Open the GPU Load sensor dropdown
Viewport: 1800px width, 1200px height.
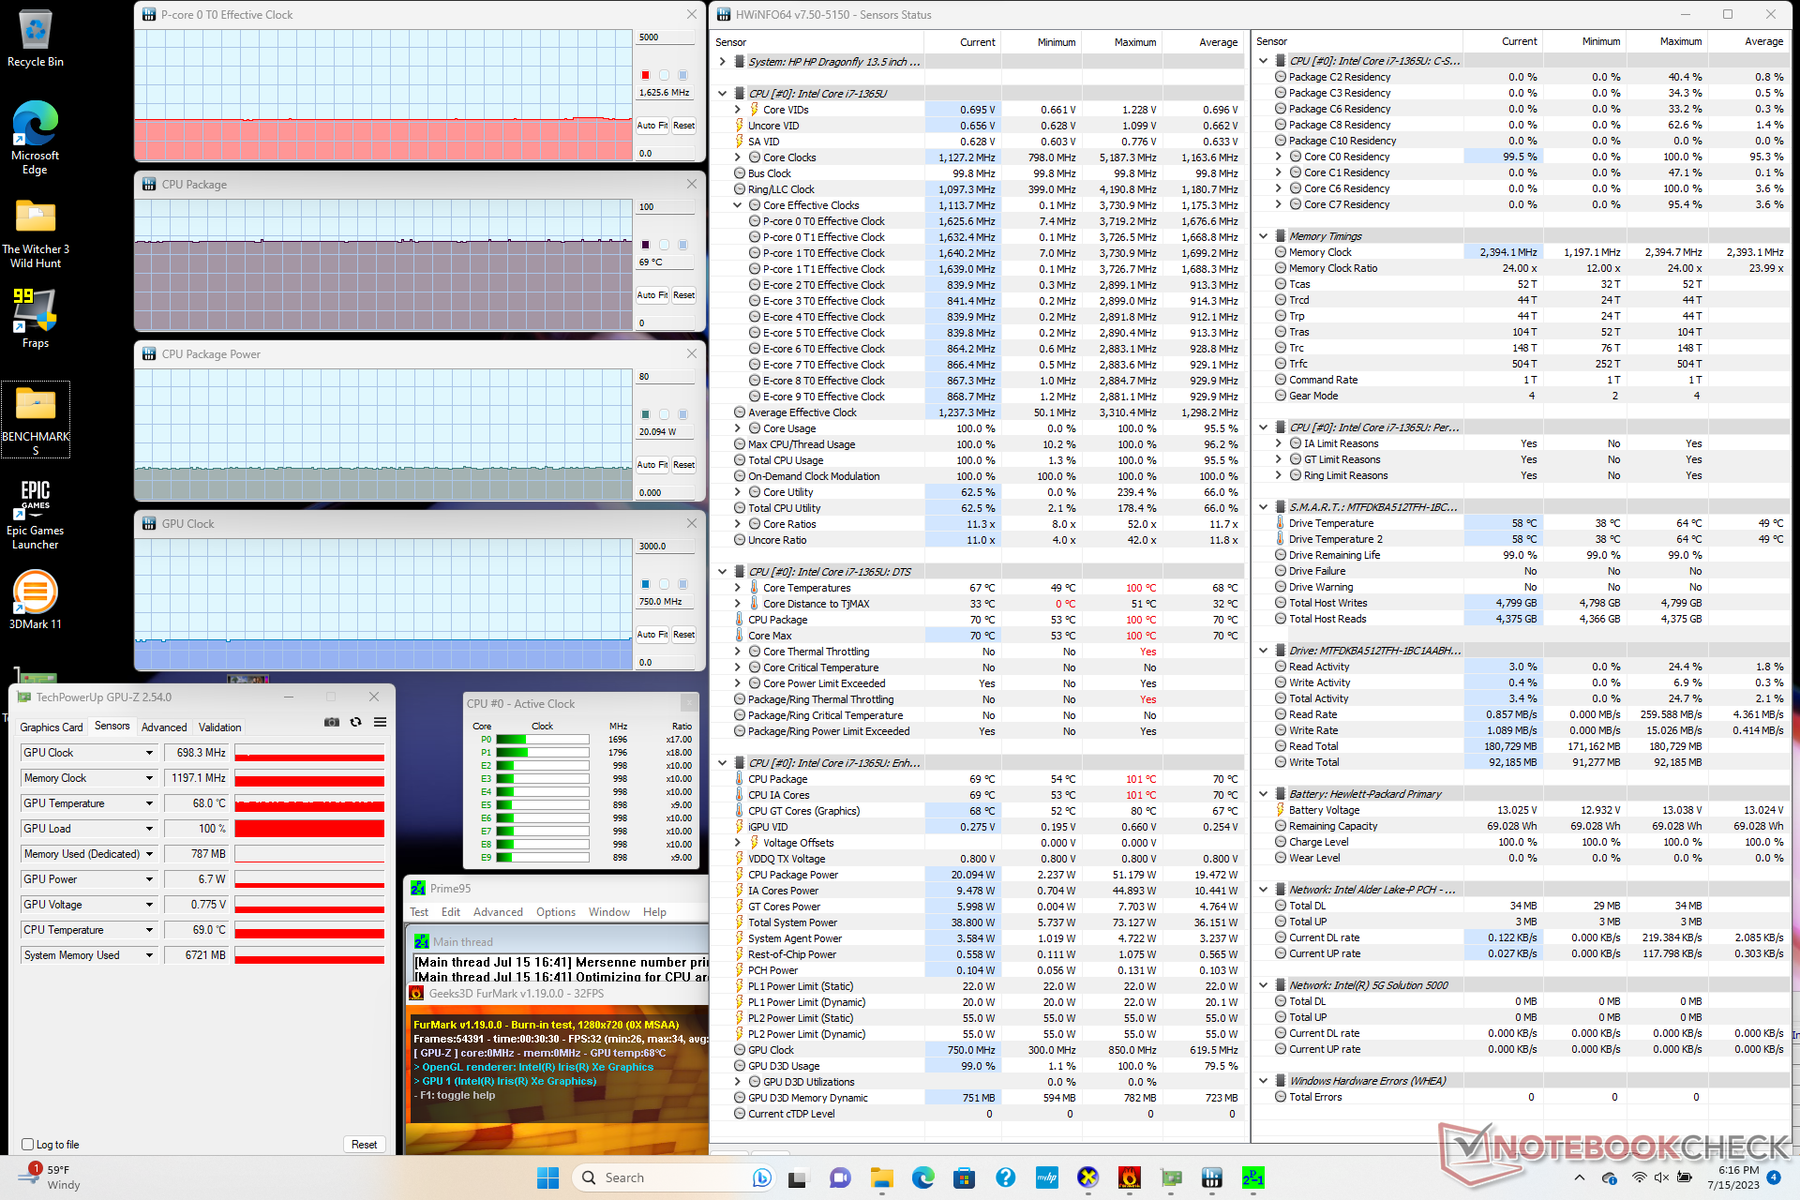pyautogui.click(x=149, y=829)
